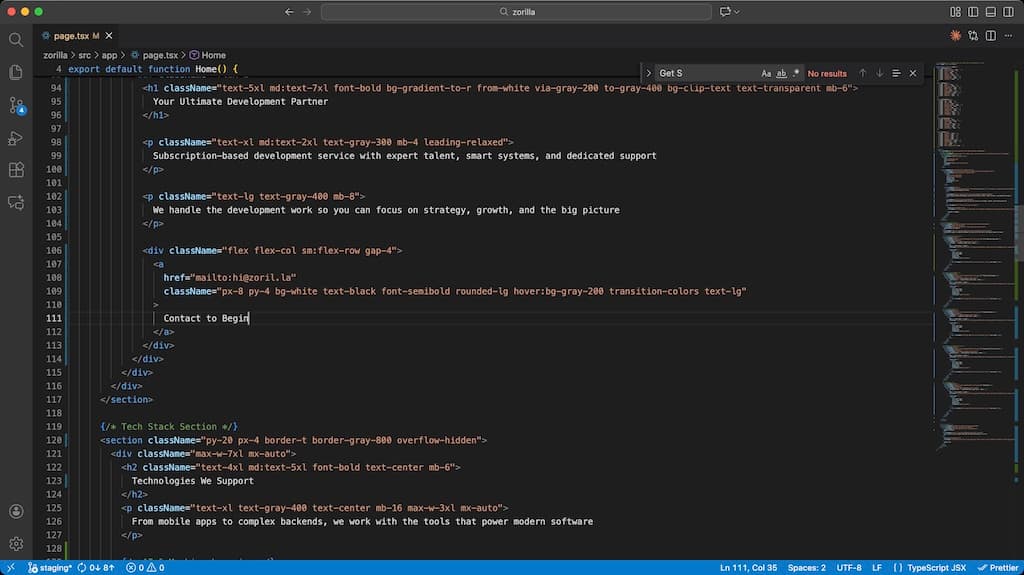1024x575 pixels.
Task: Click the Claude starburst icon in editor toolbar
Action: coord(956,36)
